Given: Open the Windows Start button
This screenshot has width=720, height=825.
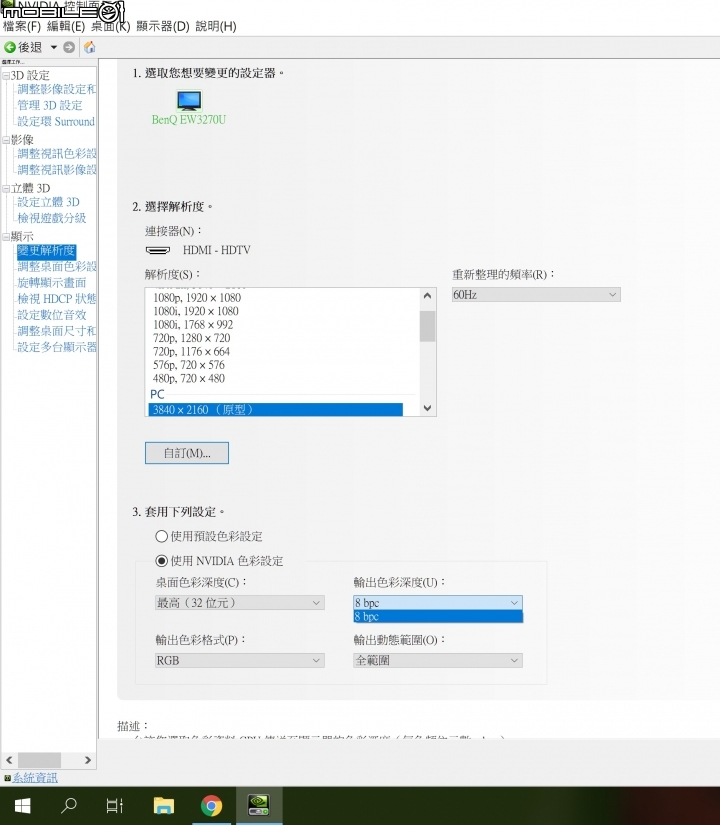Looking at the screenshot, I should click(22, 806).
